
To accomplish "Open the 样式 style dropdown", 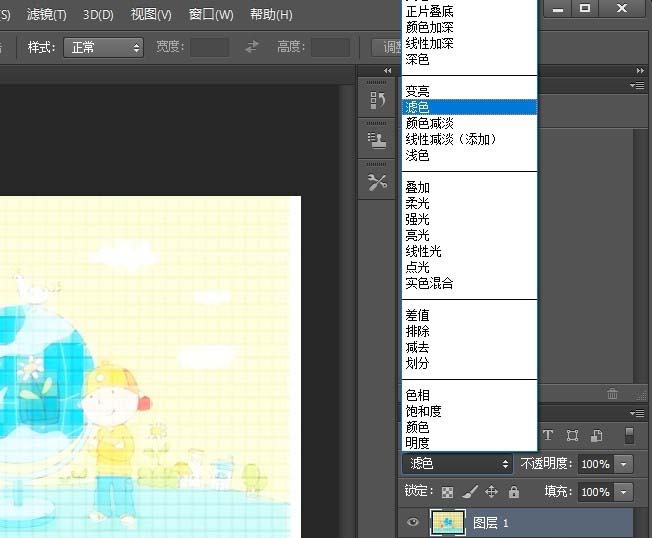I will pos(103,47).
